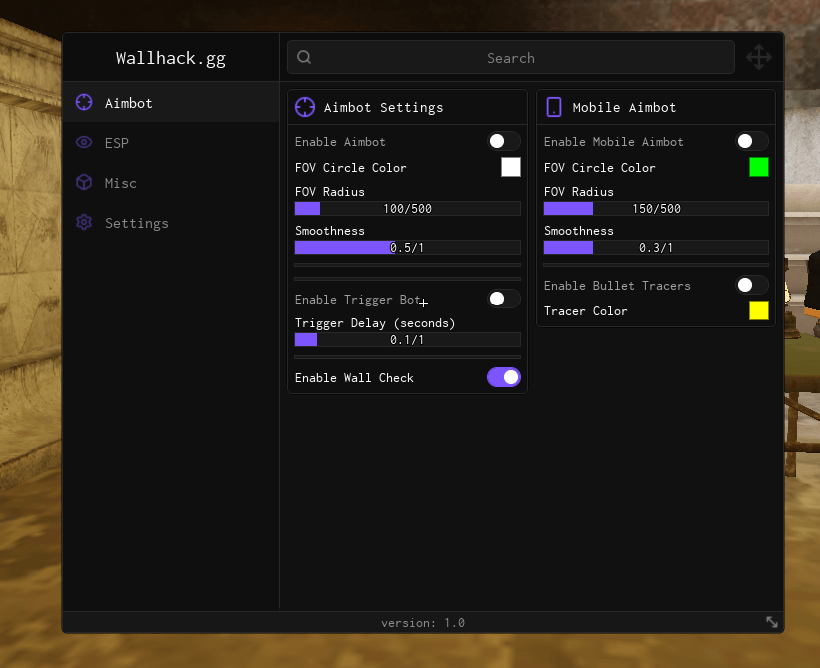Open green mobile FOV Circle Color swatch

tap(759, 167)
